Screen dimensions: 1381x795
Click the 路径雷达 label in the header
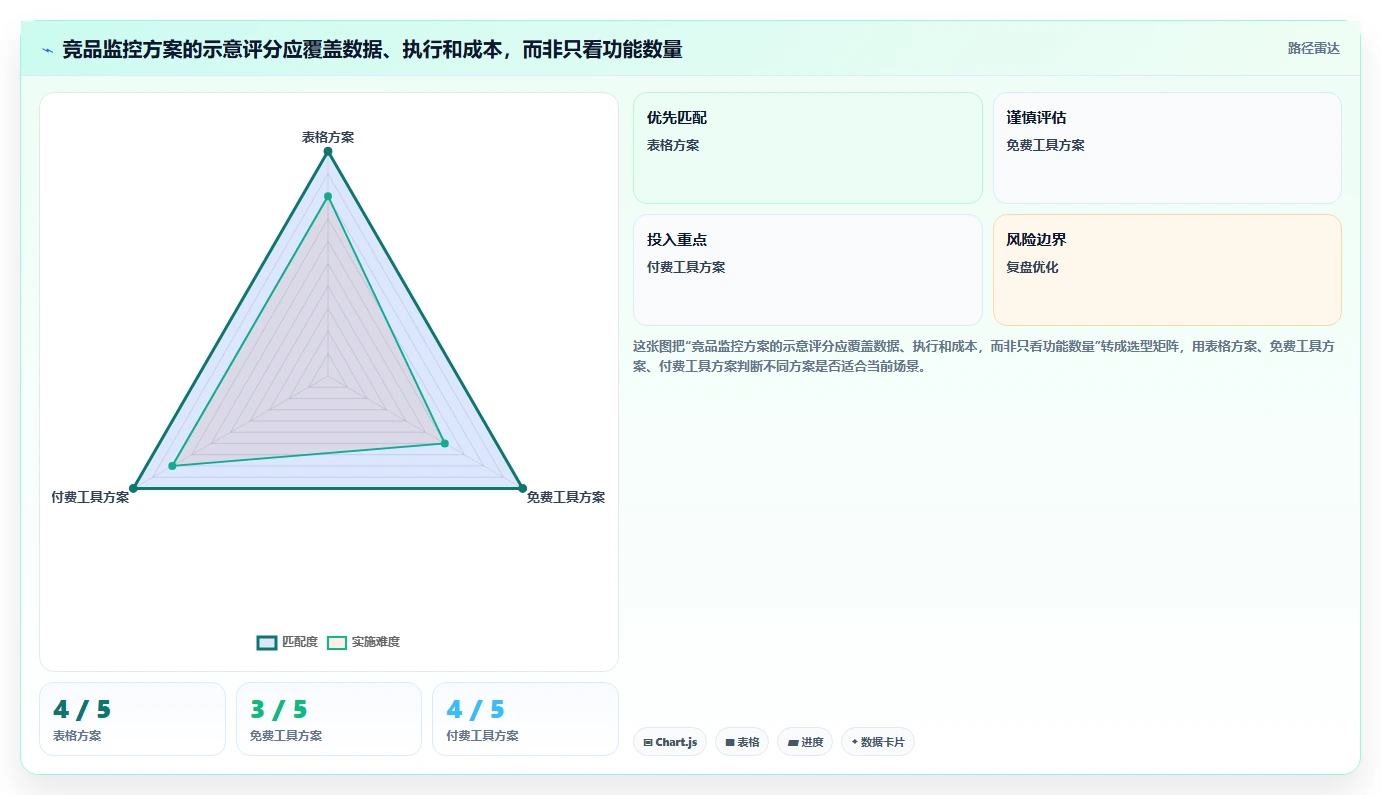pos(1313,48)
